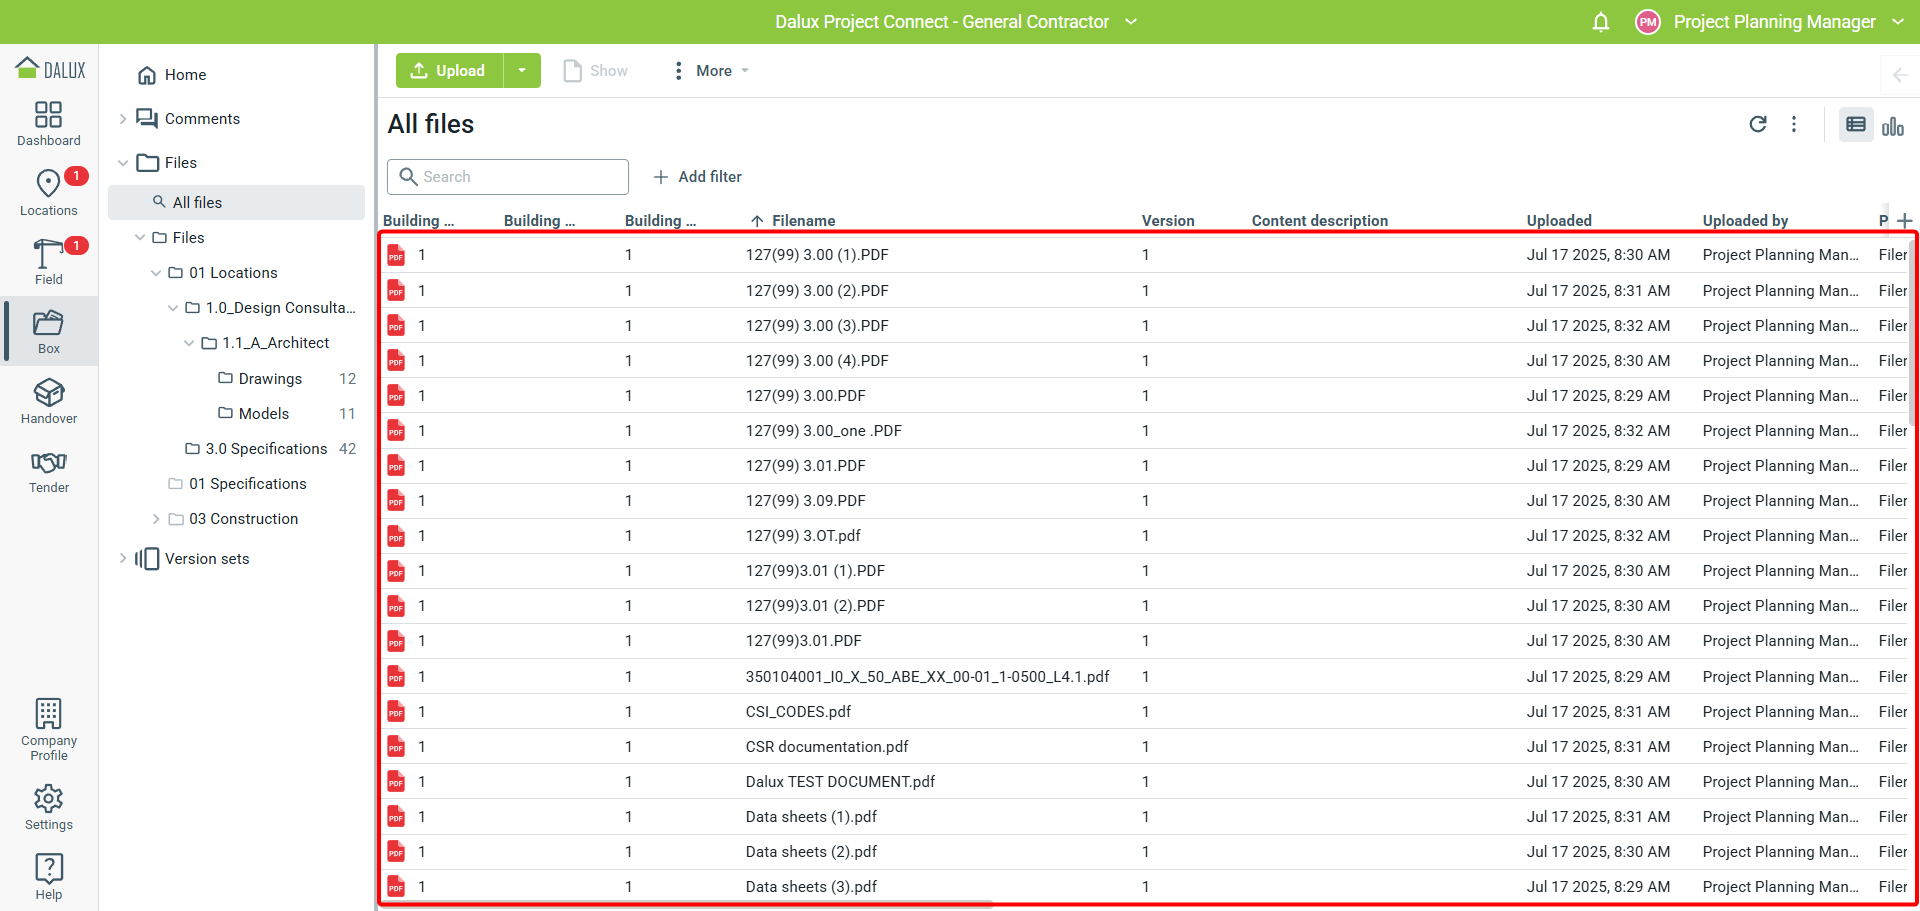The height and width of the screenshot is (911, 1920).
Task: Open the Field module
Action: coord(48,262)
